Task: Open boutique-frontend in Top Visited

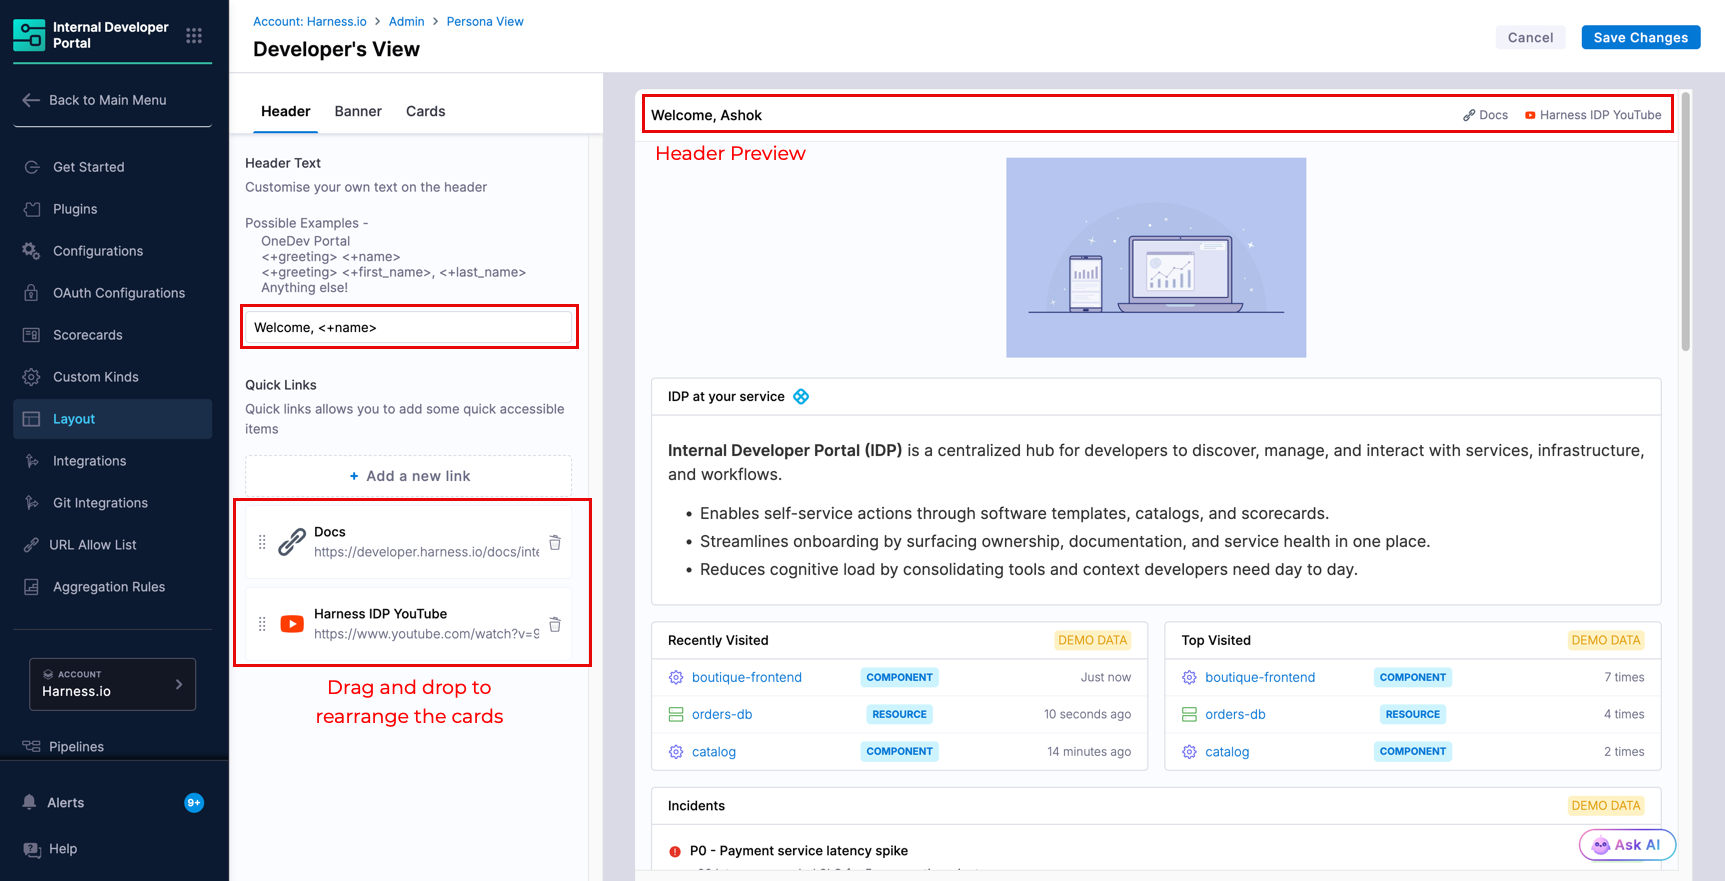Action: (1260, 677)
